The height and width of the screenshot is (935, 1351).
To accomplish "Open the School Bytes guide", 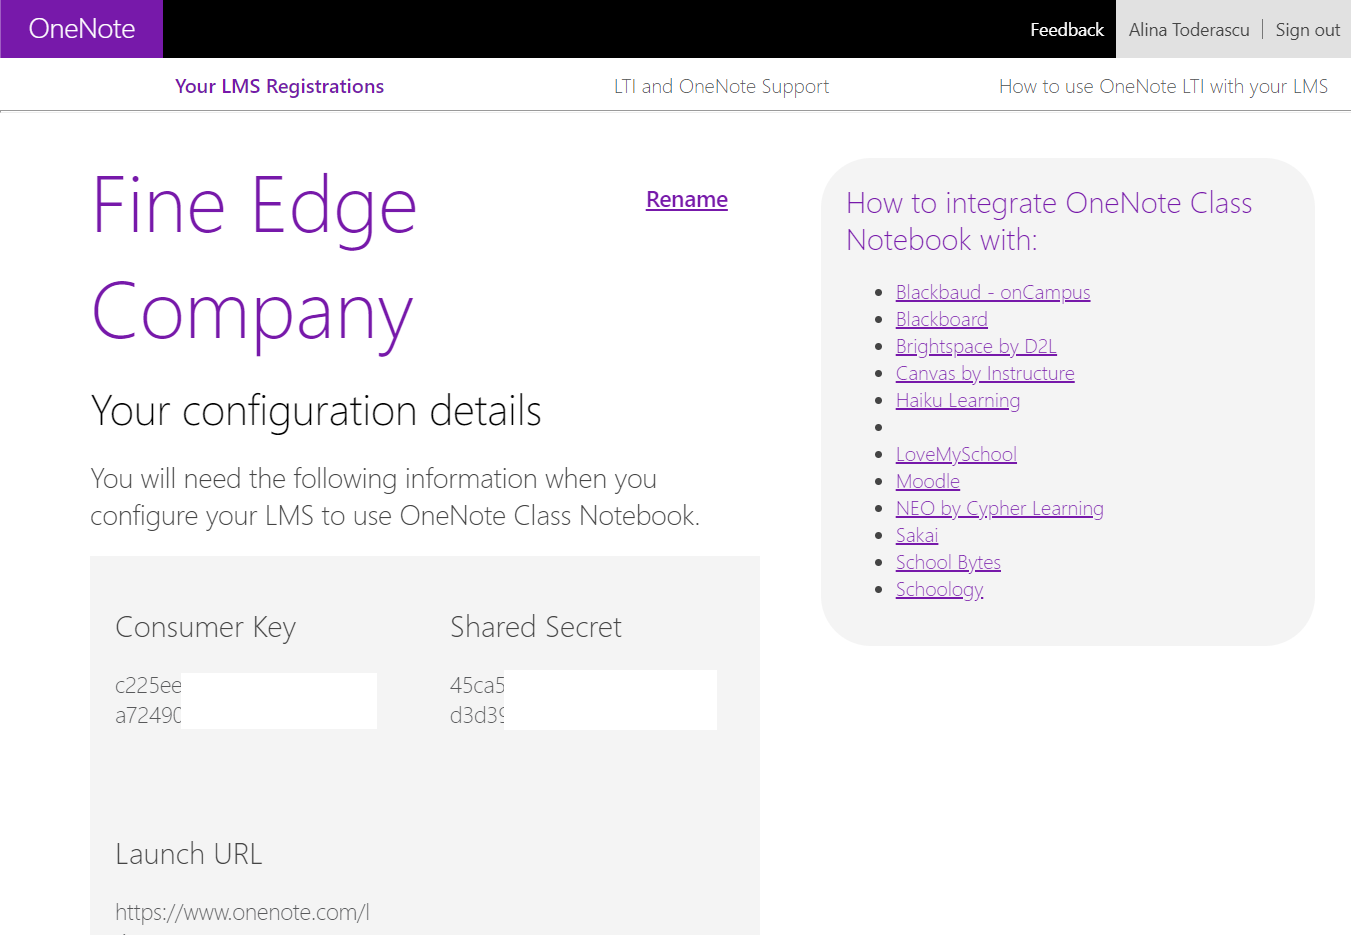I will tap(948, 562).
